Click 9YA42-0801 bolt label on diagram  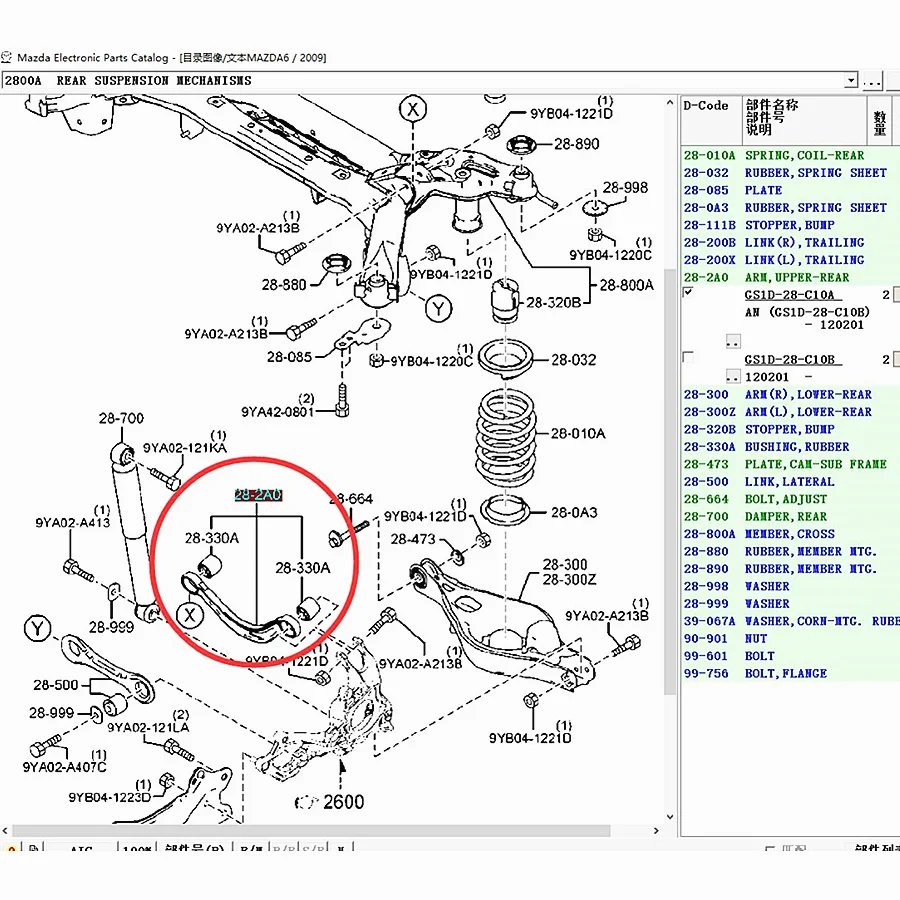(x=278, y=412)
